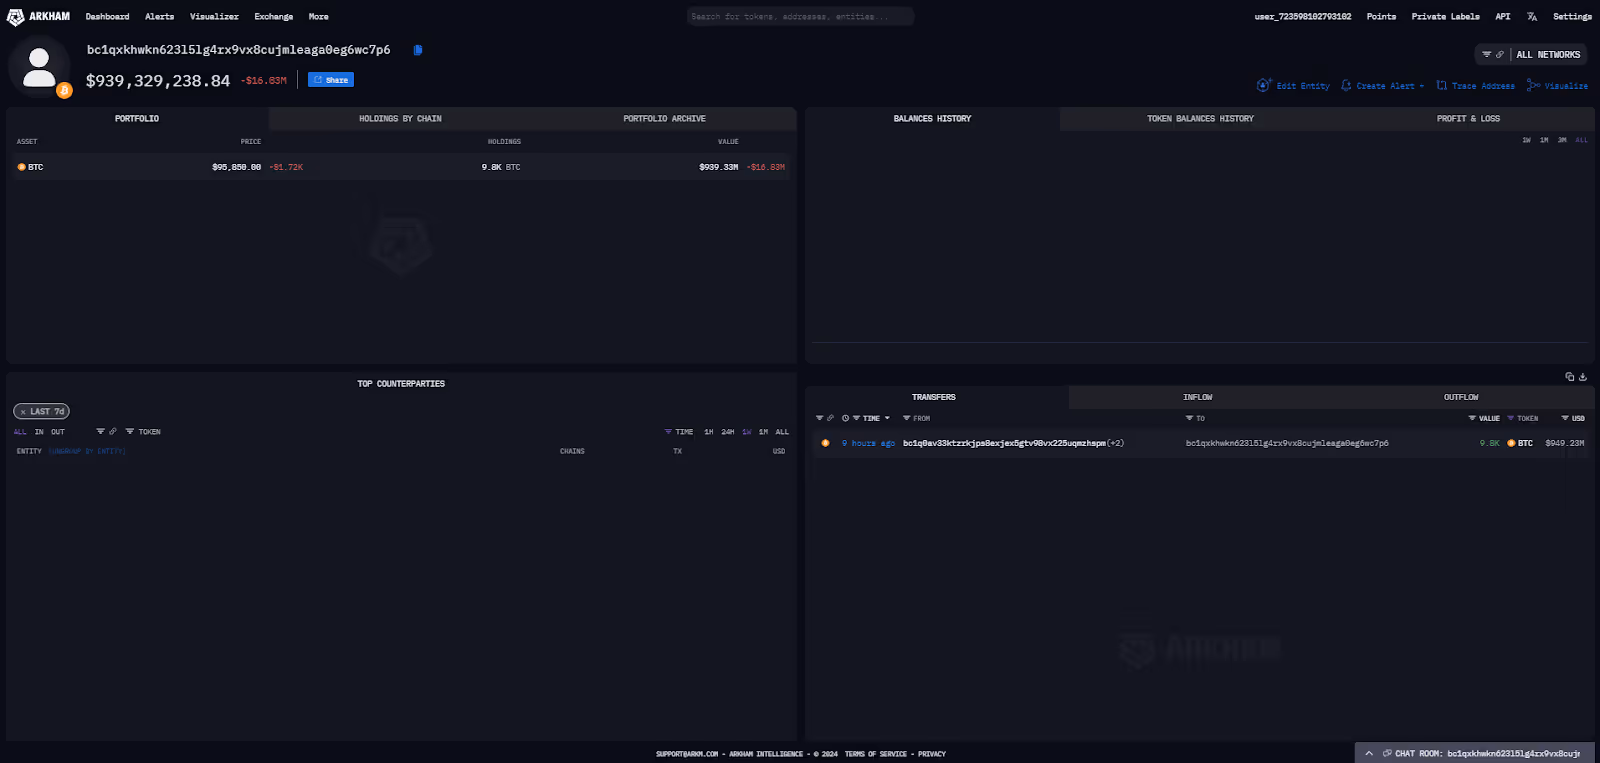Switch to Portfolio Archive tab
1600x763 pixels.
664,119
